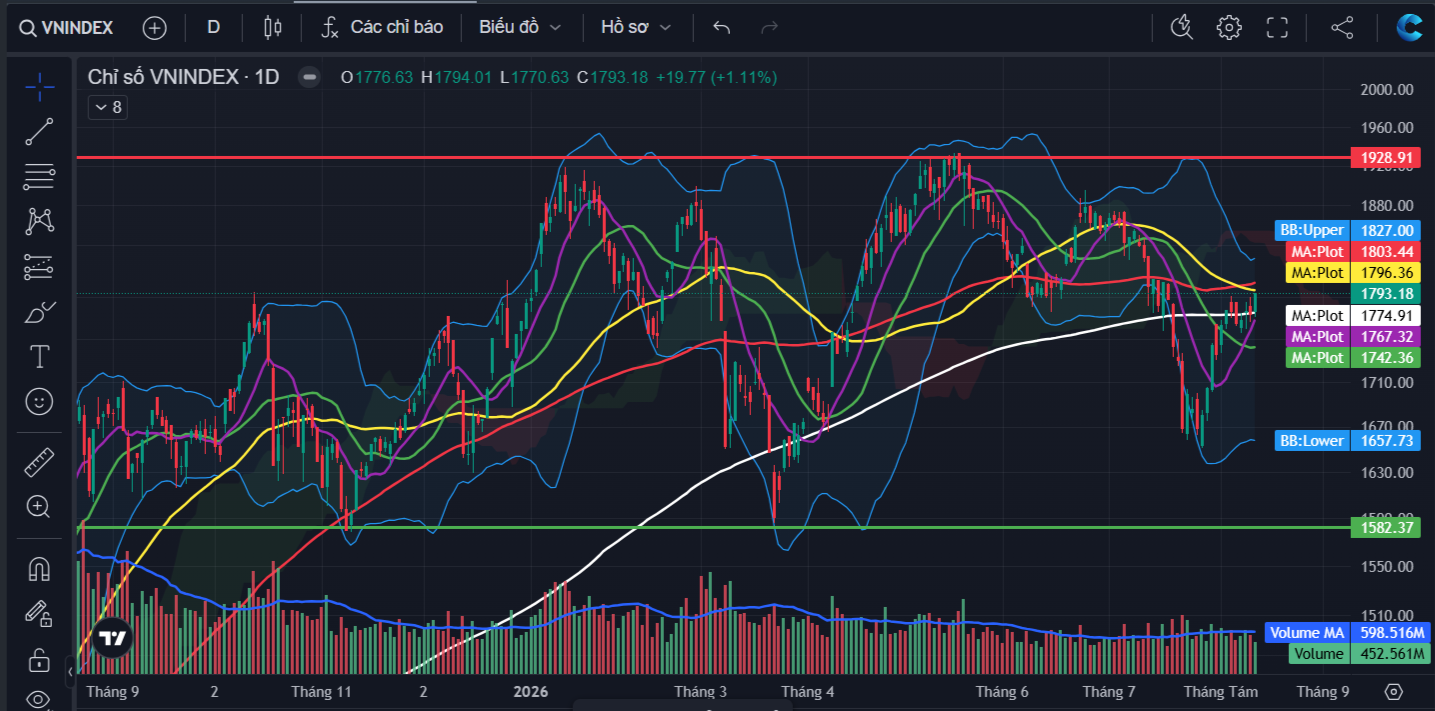Redo the chart action
The height and width of the screenshot is (711, 1435).
(x=769, y=27)
